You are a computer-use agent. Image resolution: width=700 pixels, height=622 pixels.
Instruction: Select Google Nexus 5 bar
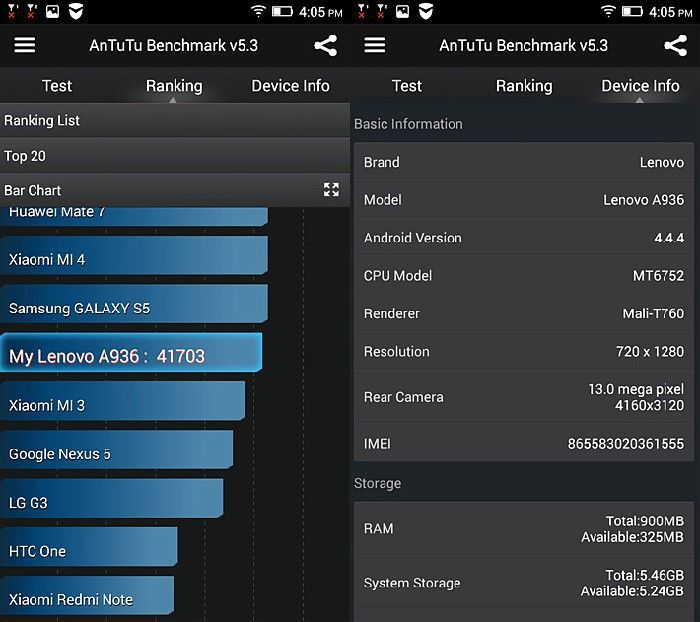tap(117, 450)
